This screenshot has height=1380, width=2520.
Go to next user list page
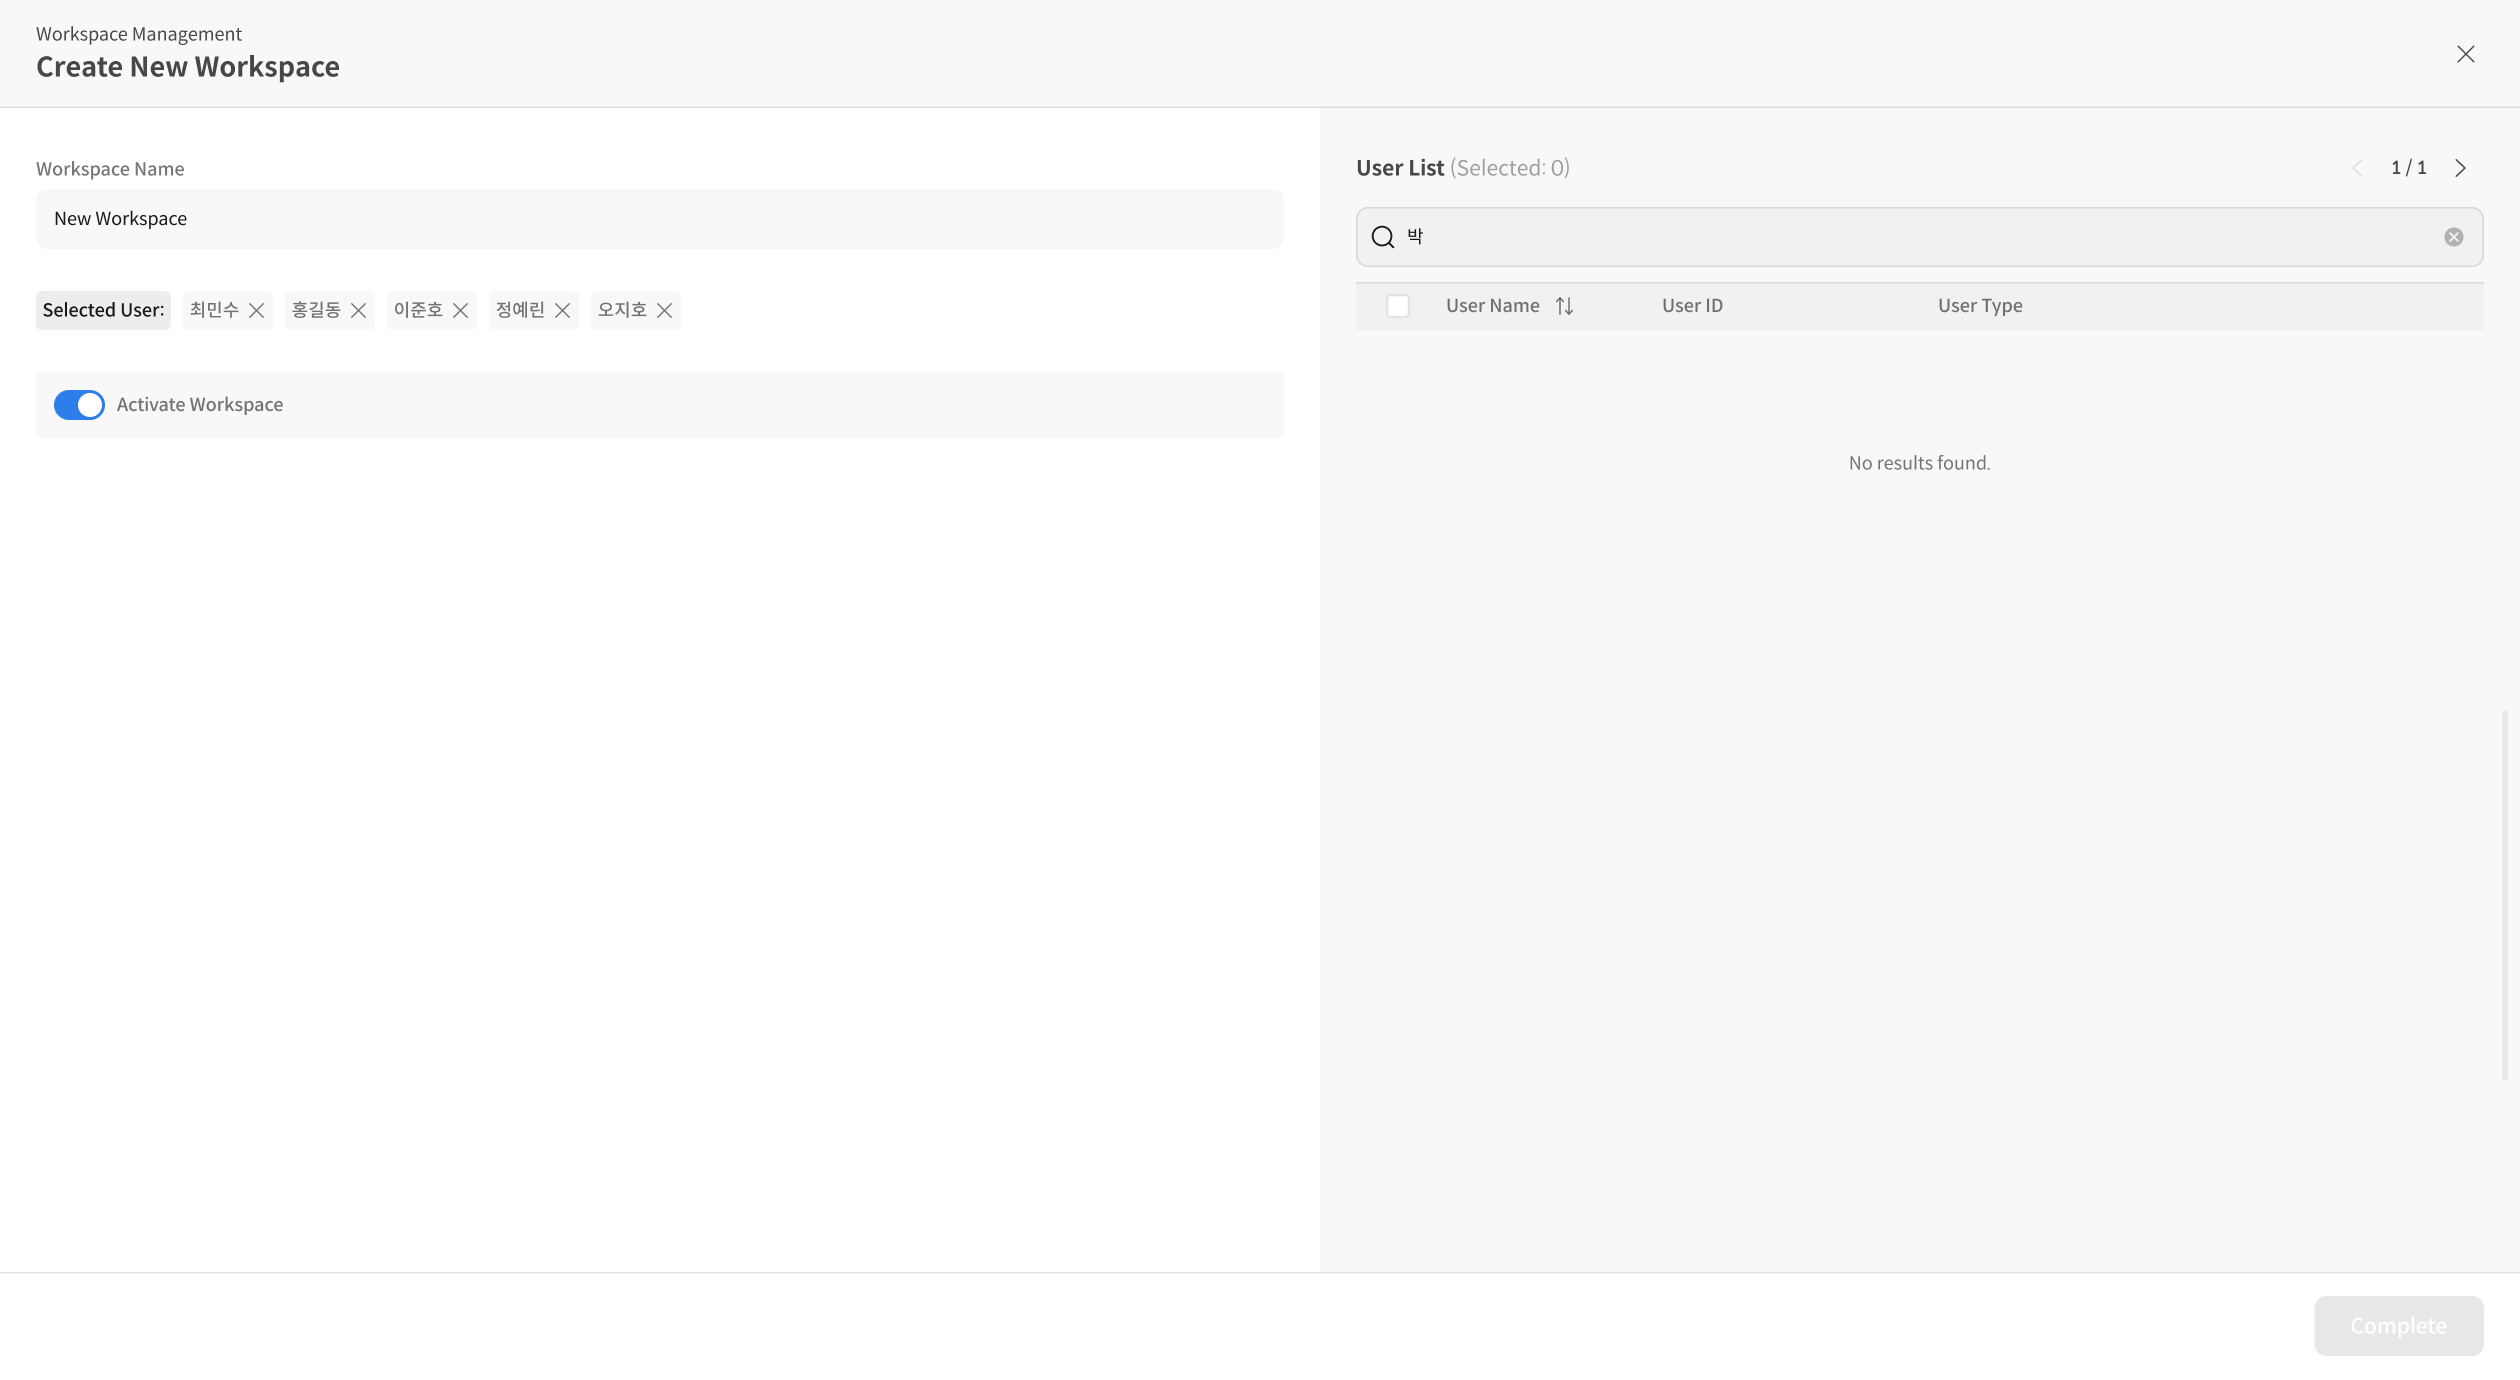coord(2461,168)
